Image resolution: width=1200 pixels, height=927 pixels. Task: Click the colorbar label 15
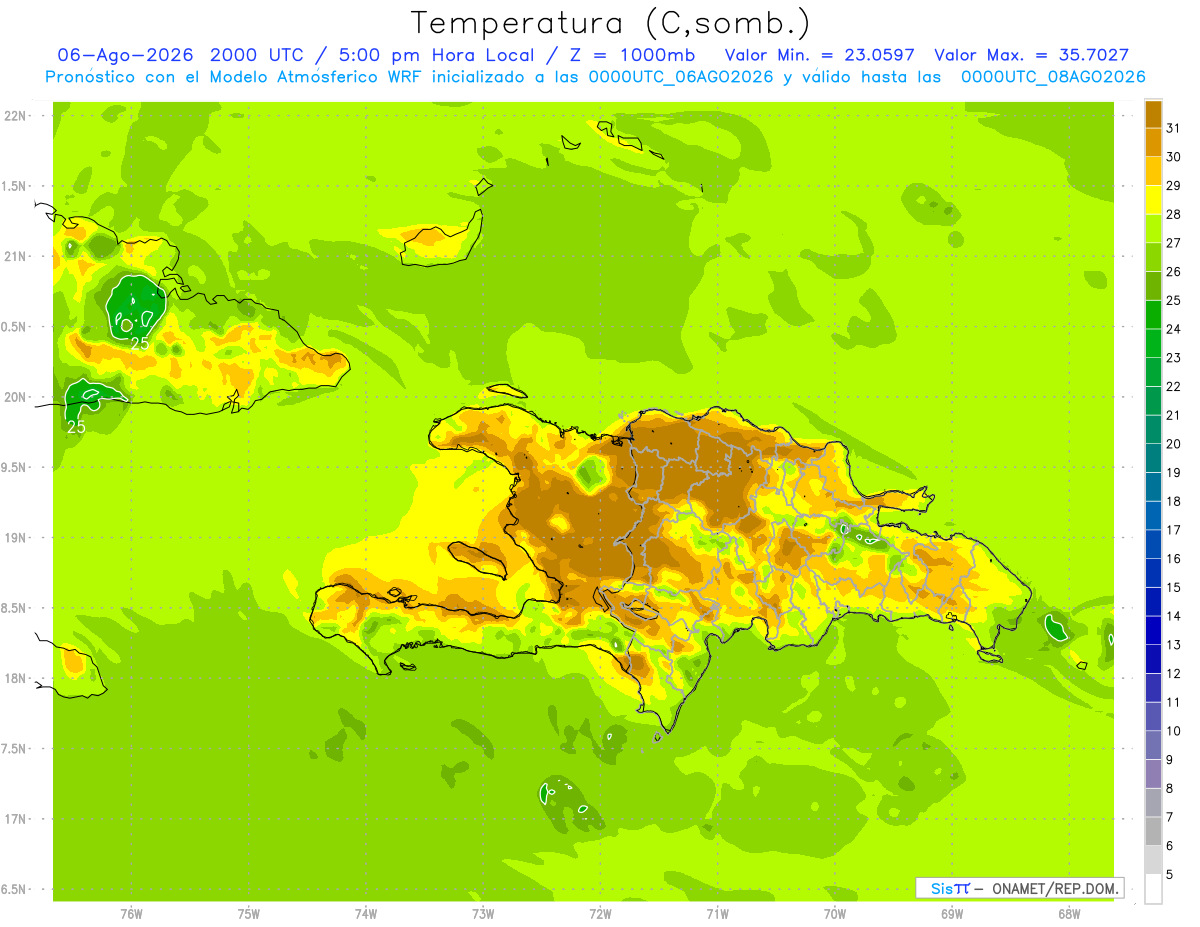pos(1175,587)
